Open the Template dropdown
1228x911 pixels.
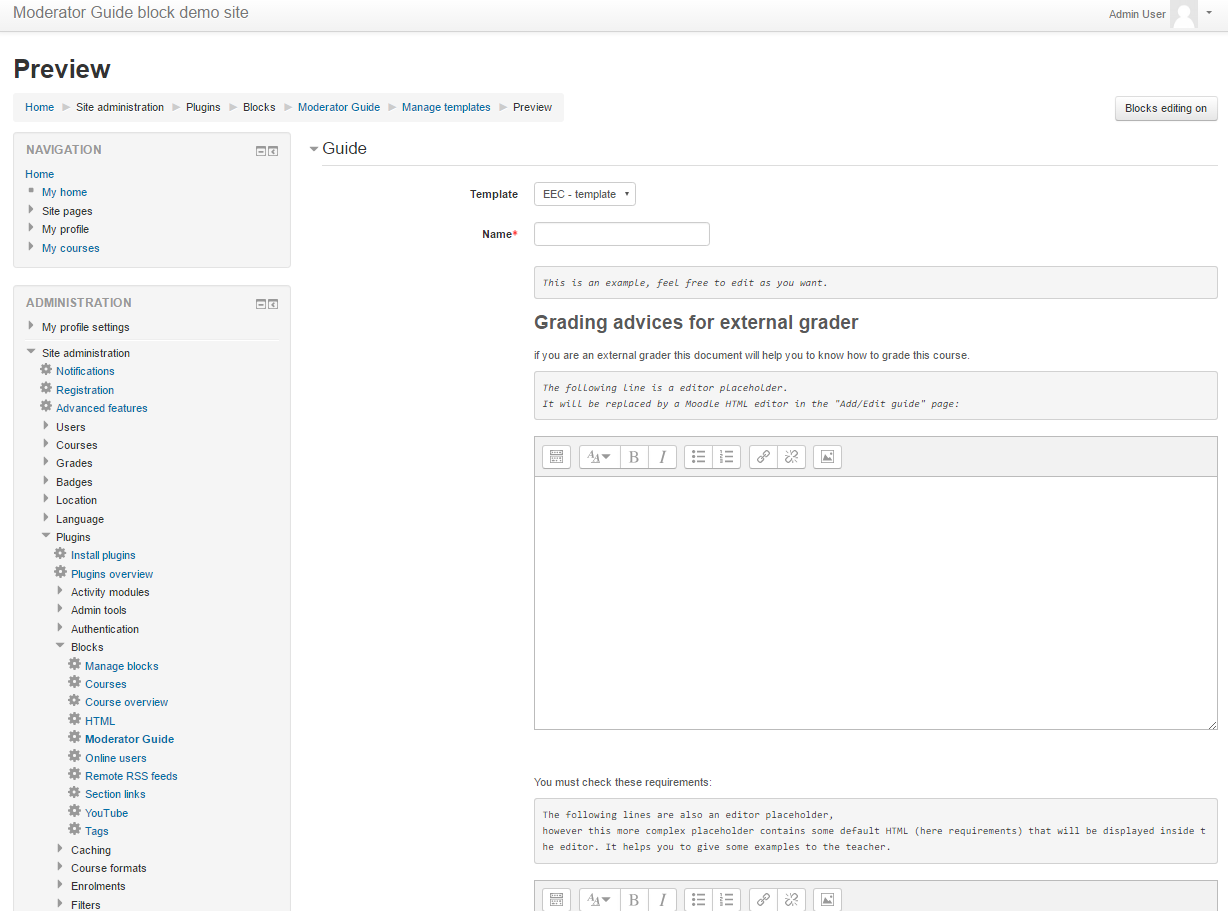click(x=585, y=194)
